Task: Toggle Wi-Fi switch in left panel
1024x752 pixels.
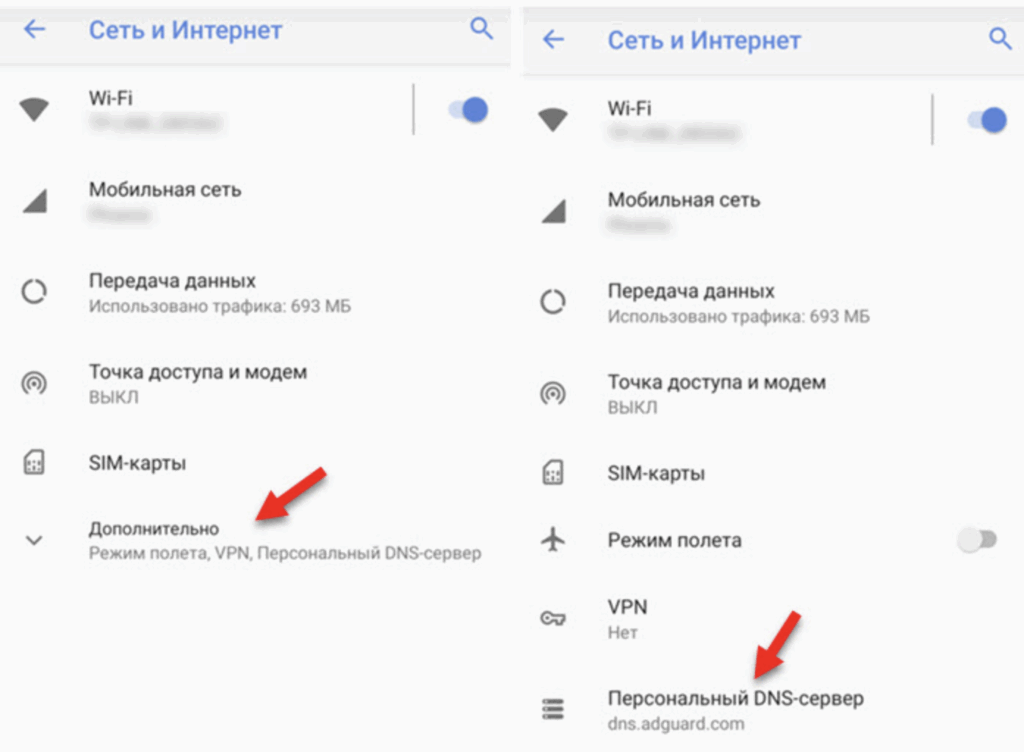Action: (x=468, y=110)
